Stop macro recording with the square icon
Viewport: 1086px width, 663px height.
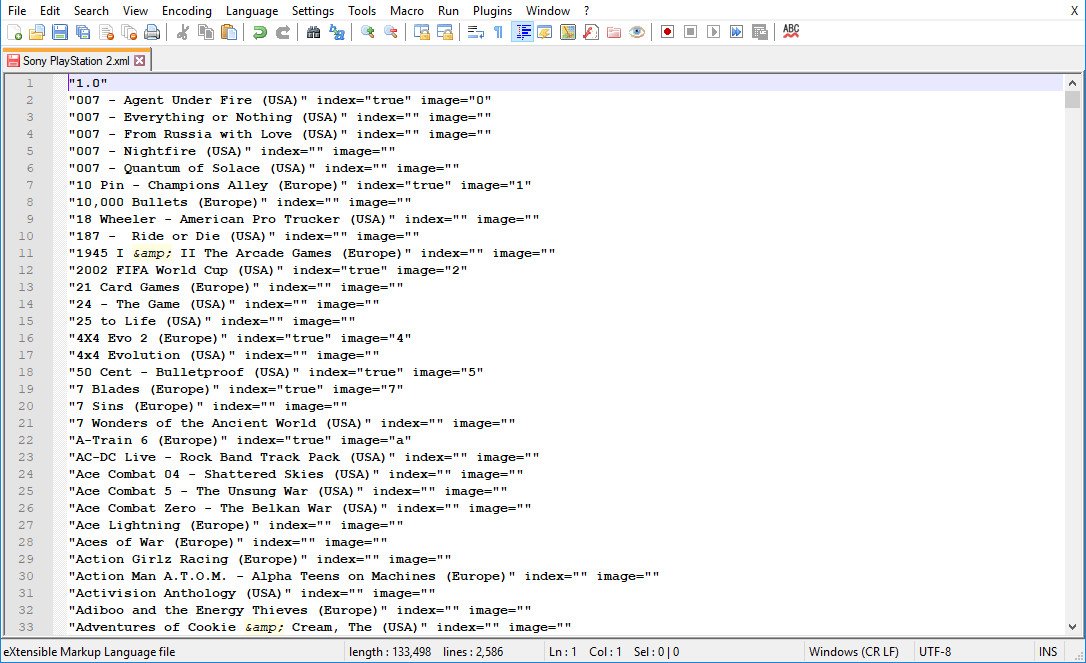[x=691, y=32]
